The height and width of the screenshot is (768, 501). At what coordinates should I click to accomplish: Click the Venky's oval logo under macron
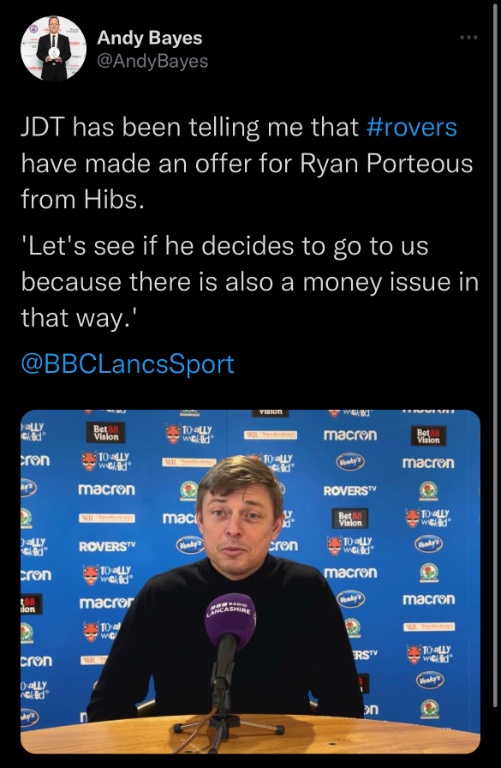click(350, 461)
